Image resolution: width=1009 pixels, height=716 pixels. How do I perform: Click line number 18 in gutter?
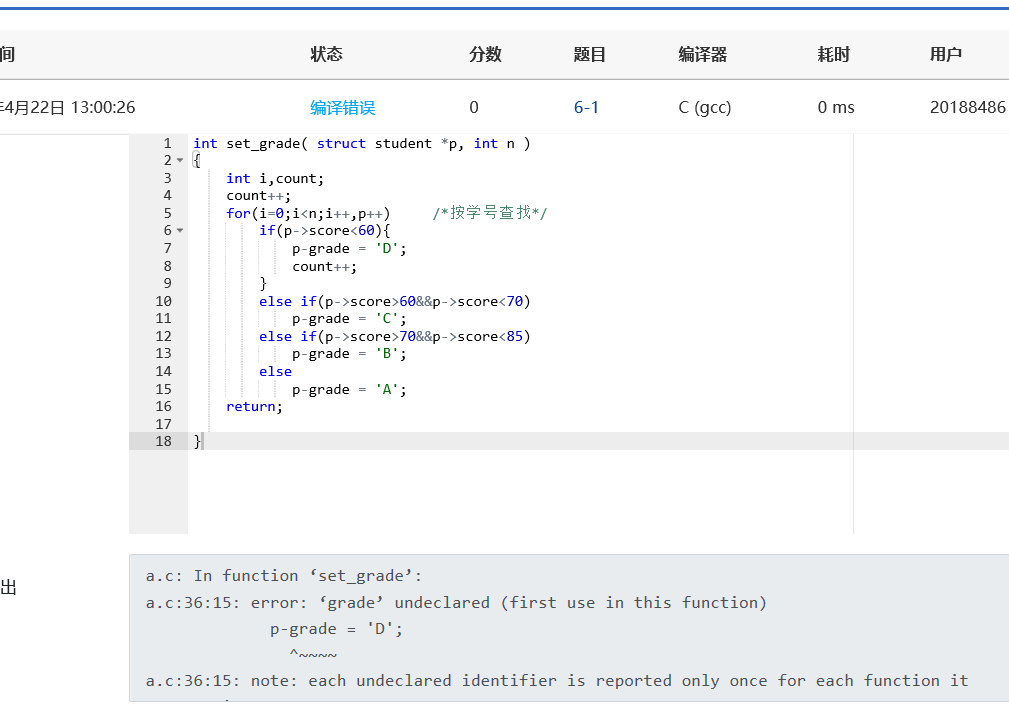pyautogui.click(x=163, y=441)
